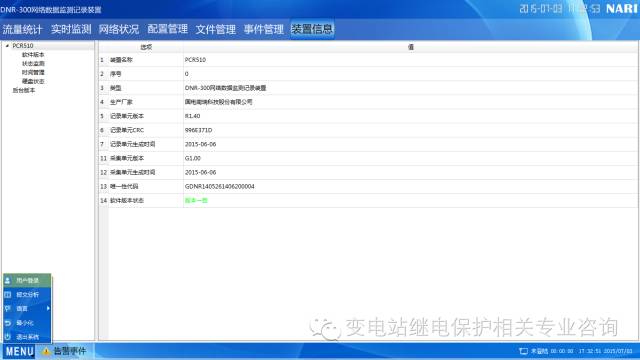Choose 报文分析 in the MENU popup
The image size is (640, 360).
27,295
